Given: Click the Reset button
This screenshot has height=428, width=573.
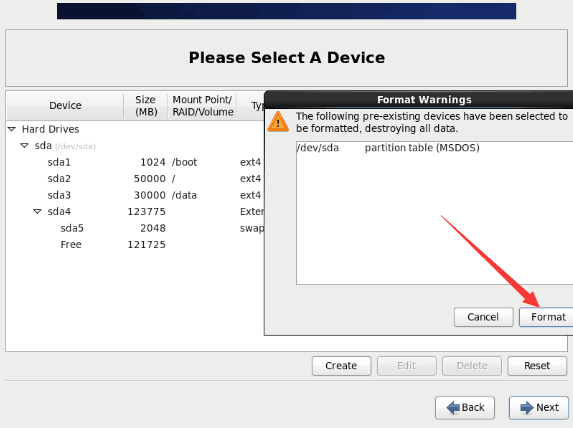Looking at the screenshot, I should point(537,366).
